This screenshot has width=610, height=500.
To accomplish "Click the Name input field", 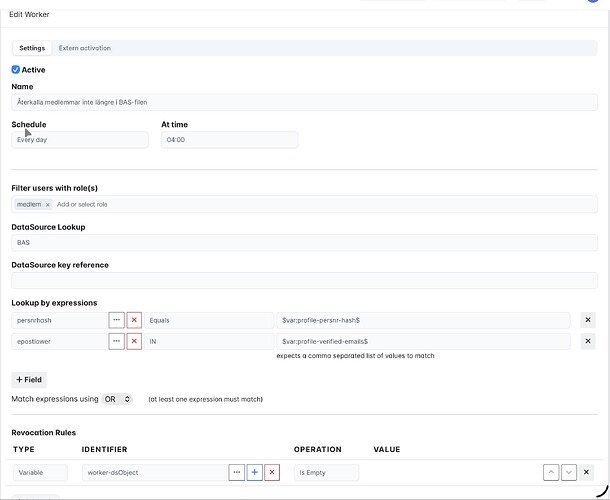I will coord(300,102).
